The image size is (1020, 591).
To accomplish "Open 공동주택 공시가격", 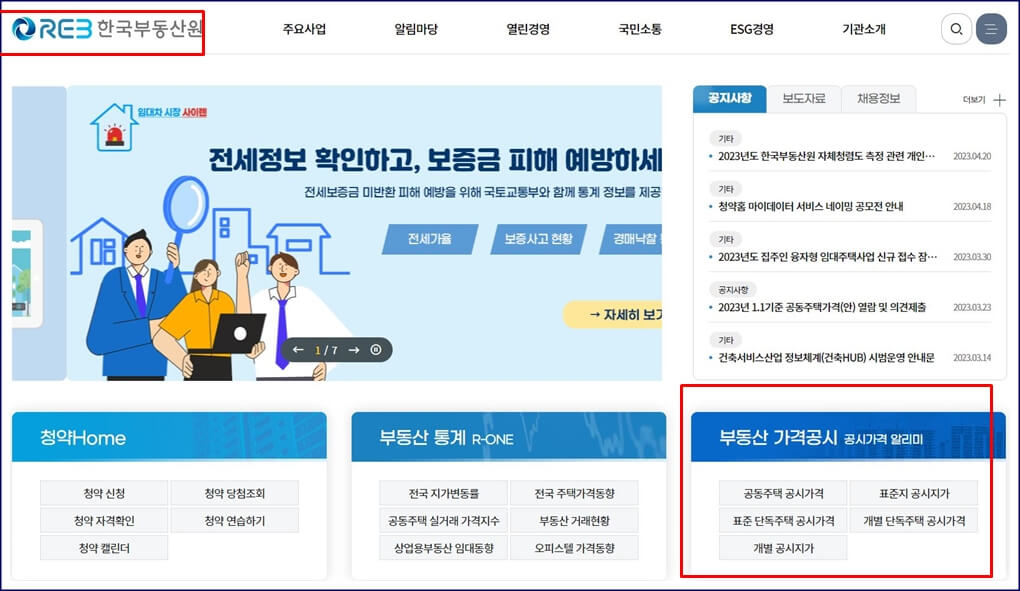I will click(783, 492).
